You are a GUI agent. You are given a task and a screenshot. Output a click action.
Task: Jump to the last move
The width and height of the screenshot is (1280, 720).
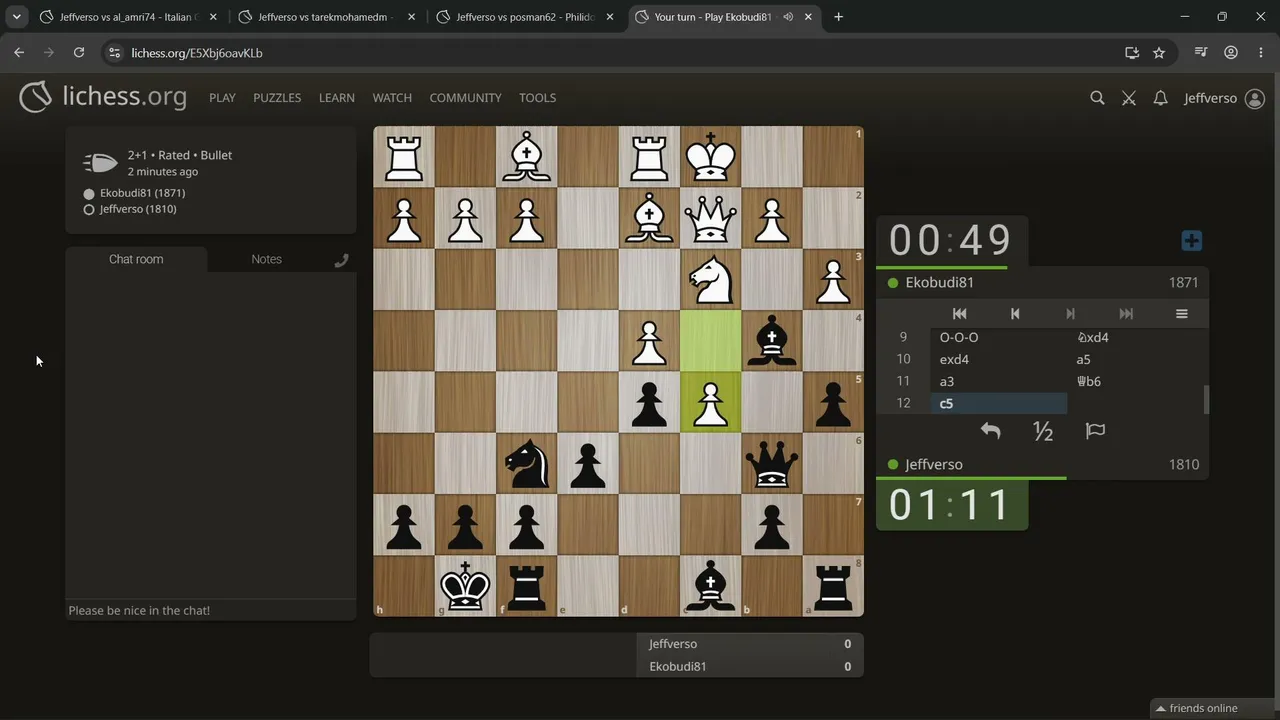(x=1126, y=314)
